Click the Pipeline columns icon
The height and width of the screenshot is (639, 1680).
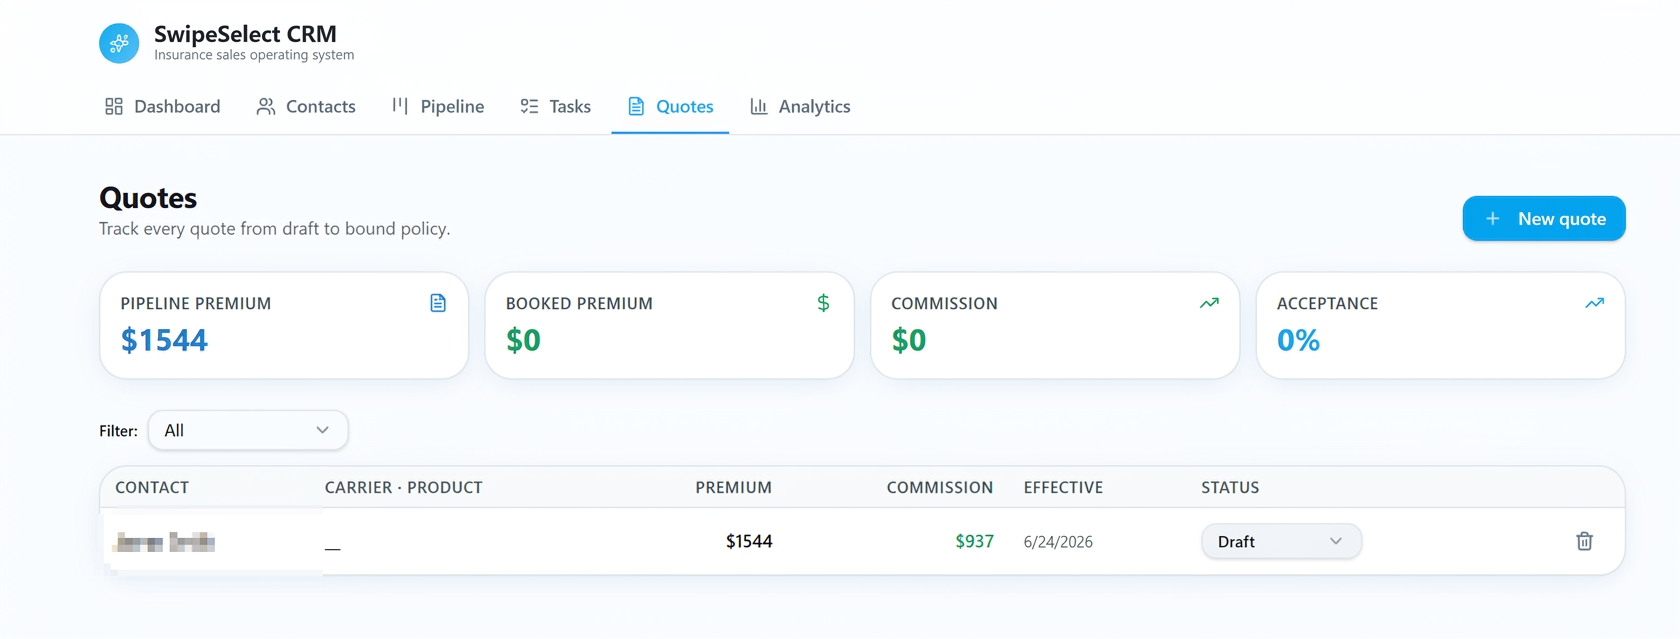400,106
